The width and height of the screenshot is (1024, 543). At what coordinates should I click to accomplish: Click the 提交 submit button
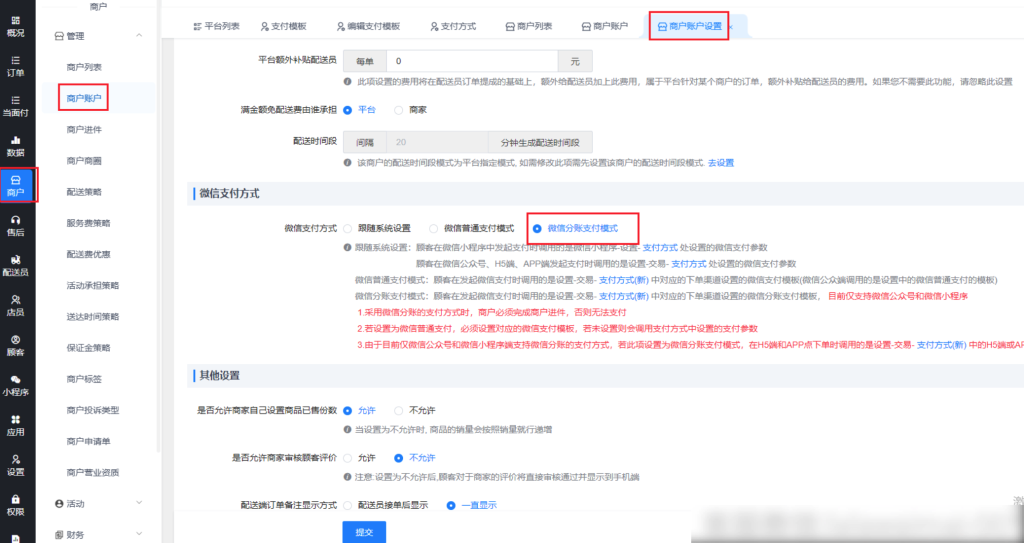(364, 532)
